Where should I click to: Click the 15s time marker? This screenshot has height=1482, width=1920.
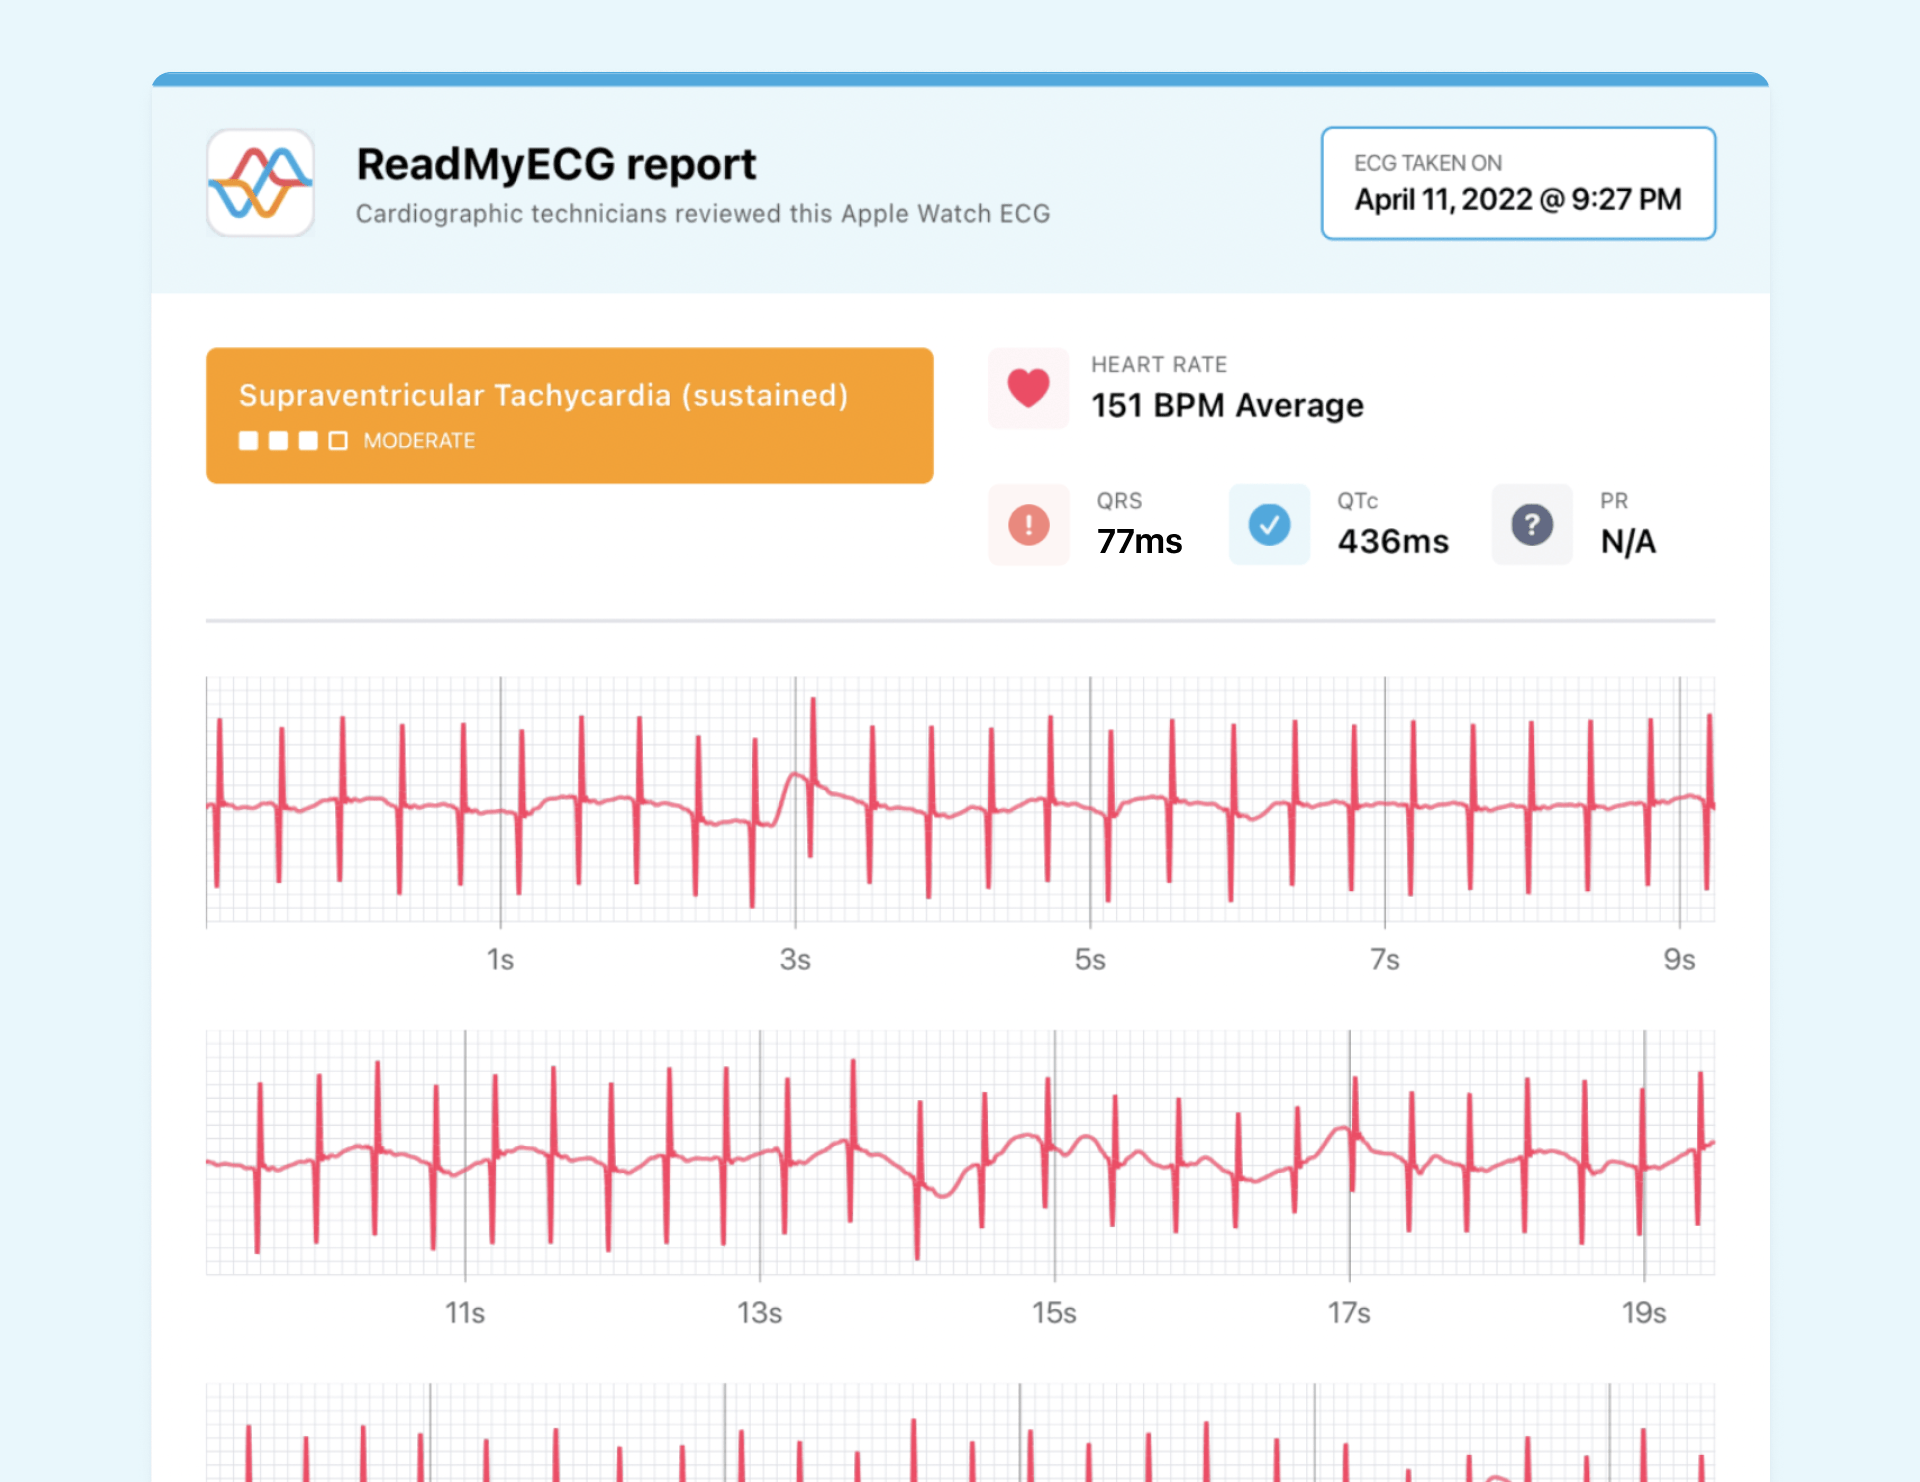tap(1054, 1313)
